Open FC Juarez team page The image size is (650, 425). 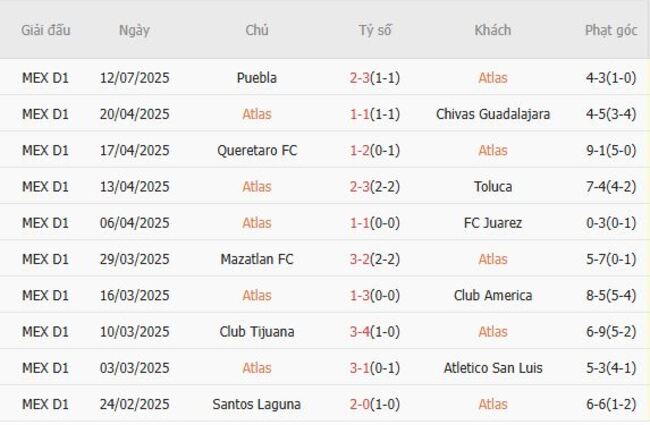coord(492,223)
